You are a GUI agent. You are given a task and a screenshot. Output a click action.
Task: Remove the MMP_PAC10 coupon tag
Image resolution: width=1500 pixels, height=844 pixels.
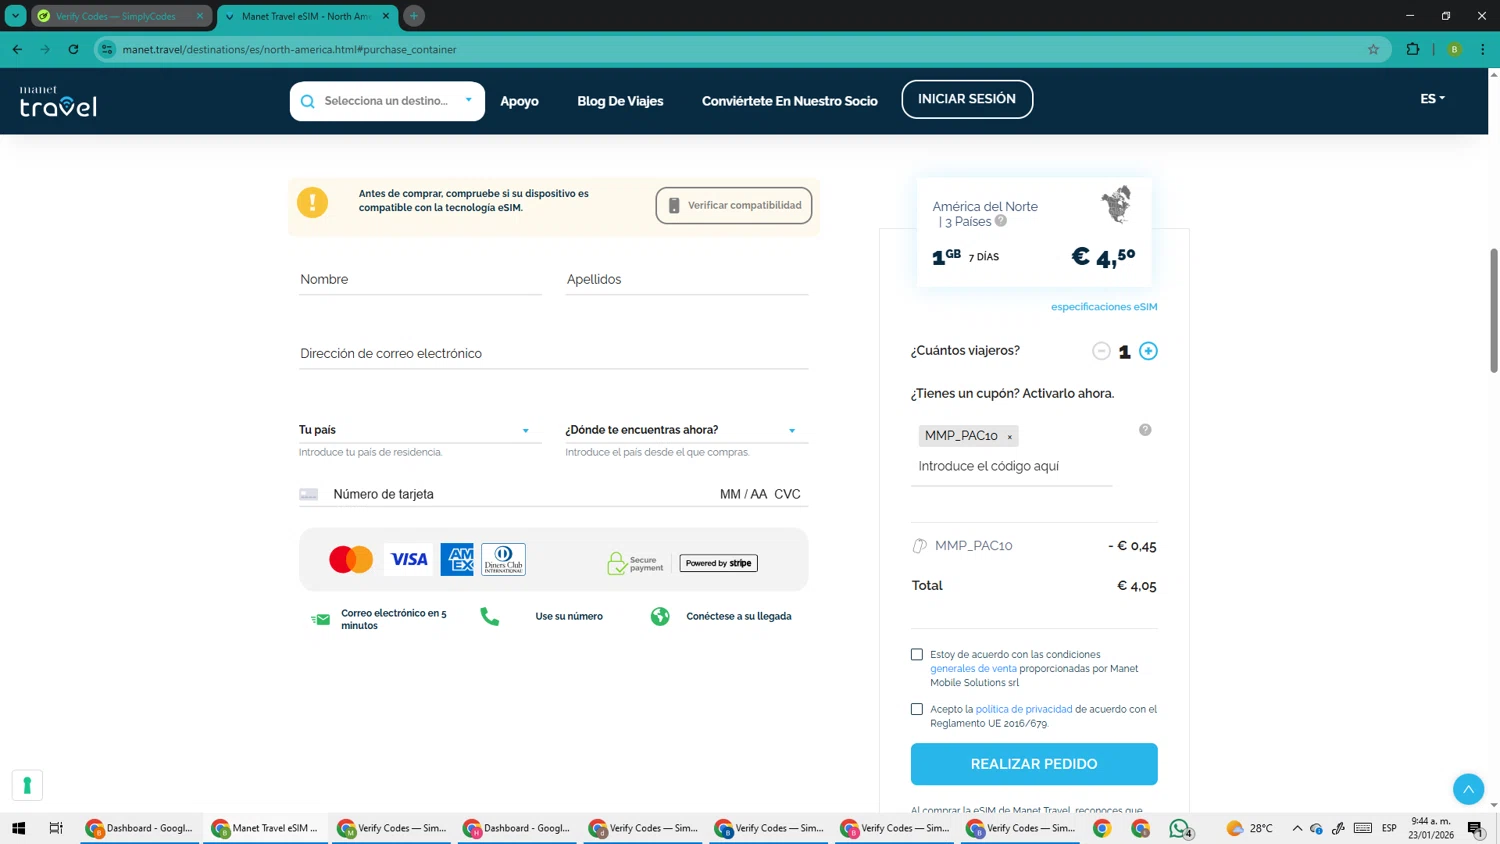point(1010,437)
